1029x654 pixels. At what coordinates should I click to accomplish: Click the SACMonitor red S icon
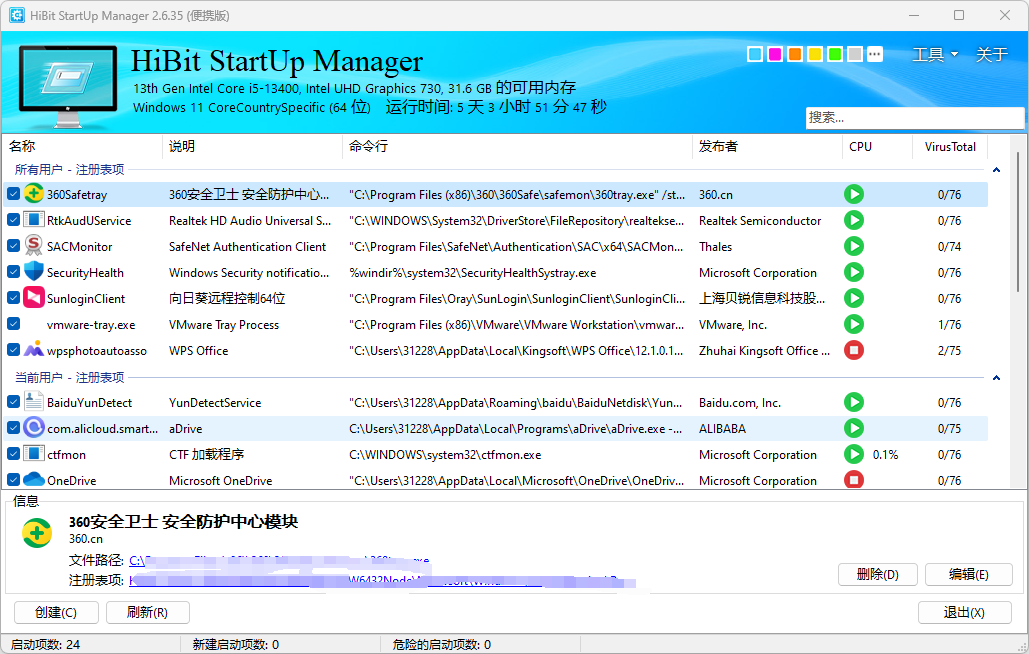point(33,245)
